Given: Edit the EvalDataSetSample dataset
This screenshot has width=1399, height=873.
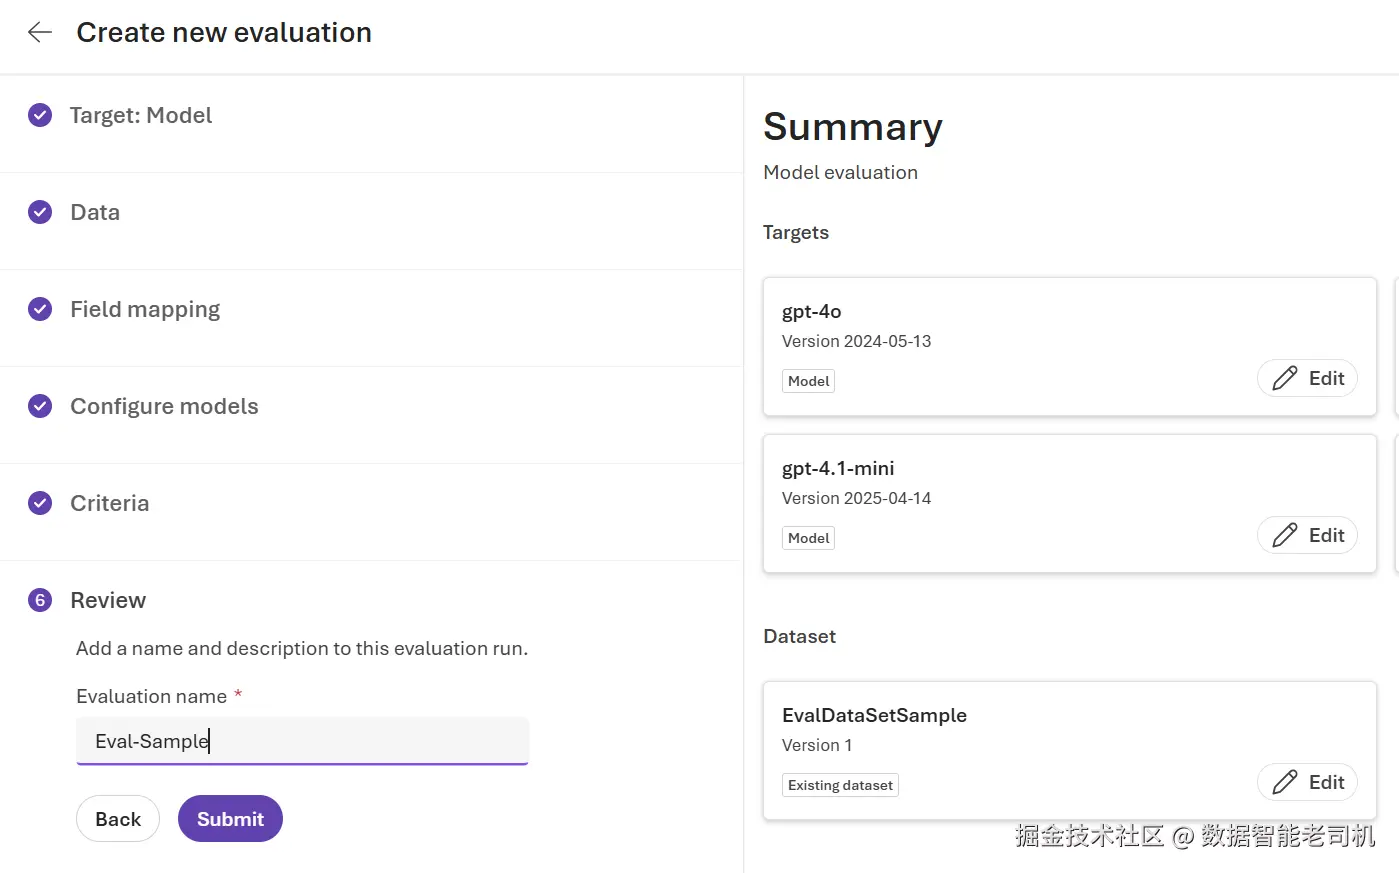Looking at the screenshot, I should [1307, 782].
